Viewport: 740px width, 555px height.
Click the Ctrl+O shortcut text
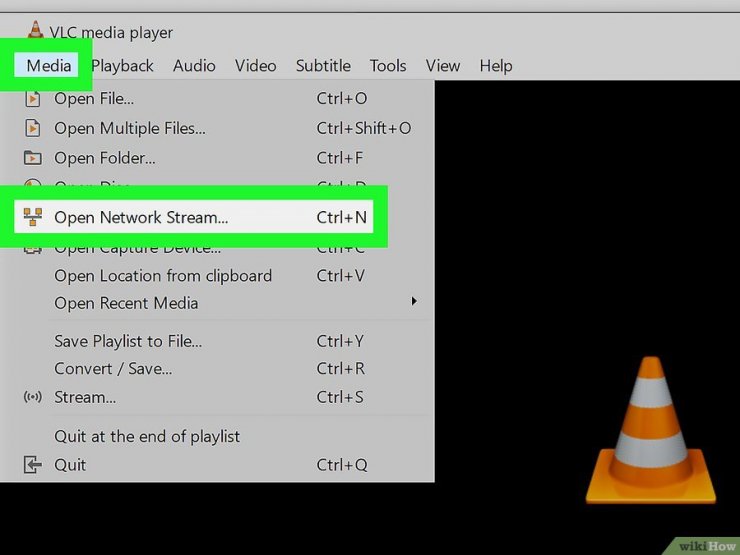pyautogui.click(x=342, y=99)
